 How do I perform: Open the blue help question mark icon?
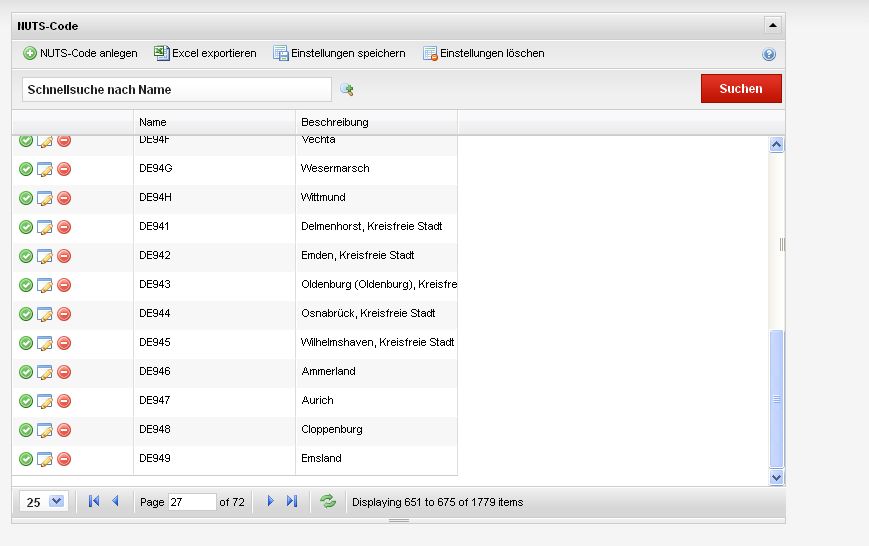click(x=769, y=55)
